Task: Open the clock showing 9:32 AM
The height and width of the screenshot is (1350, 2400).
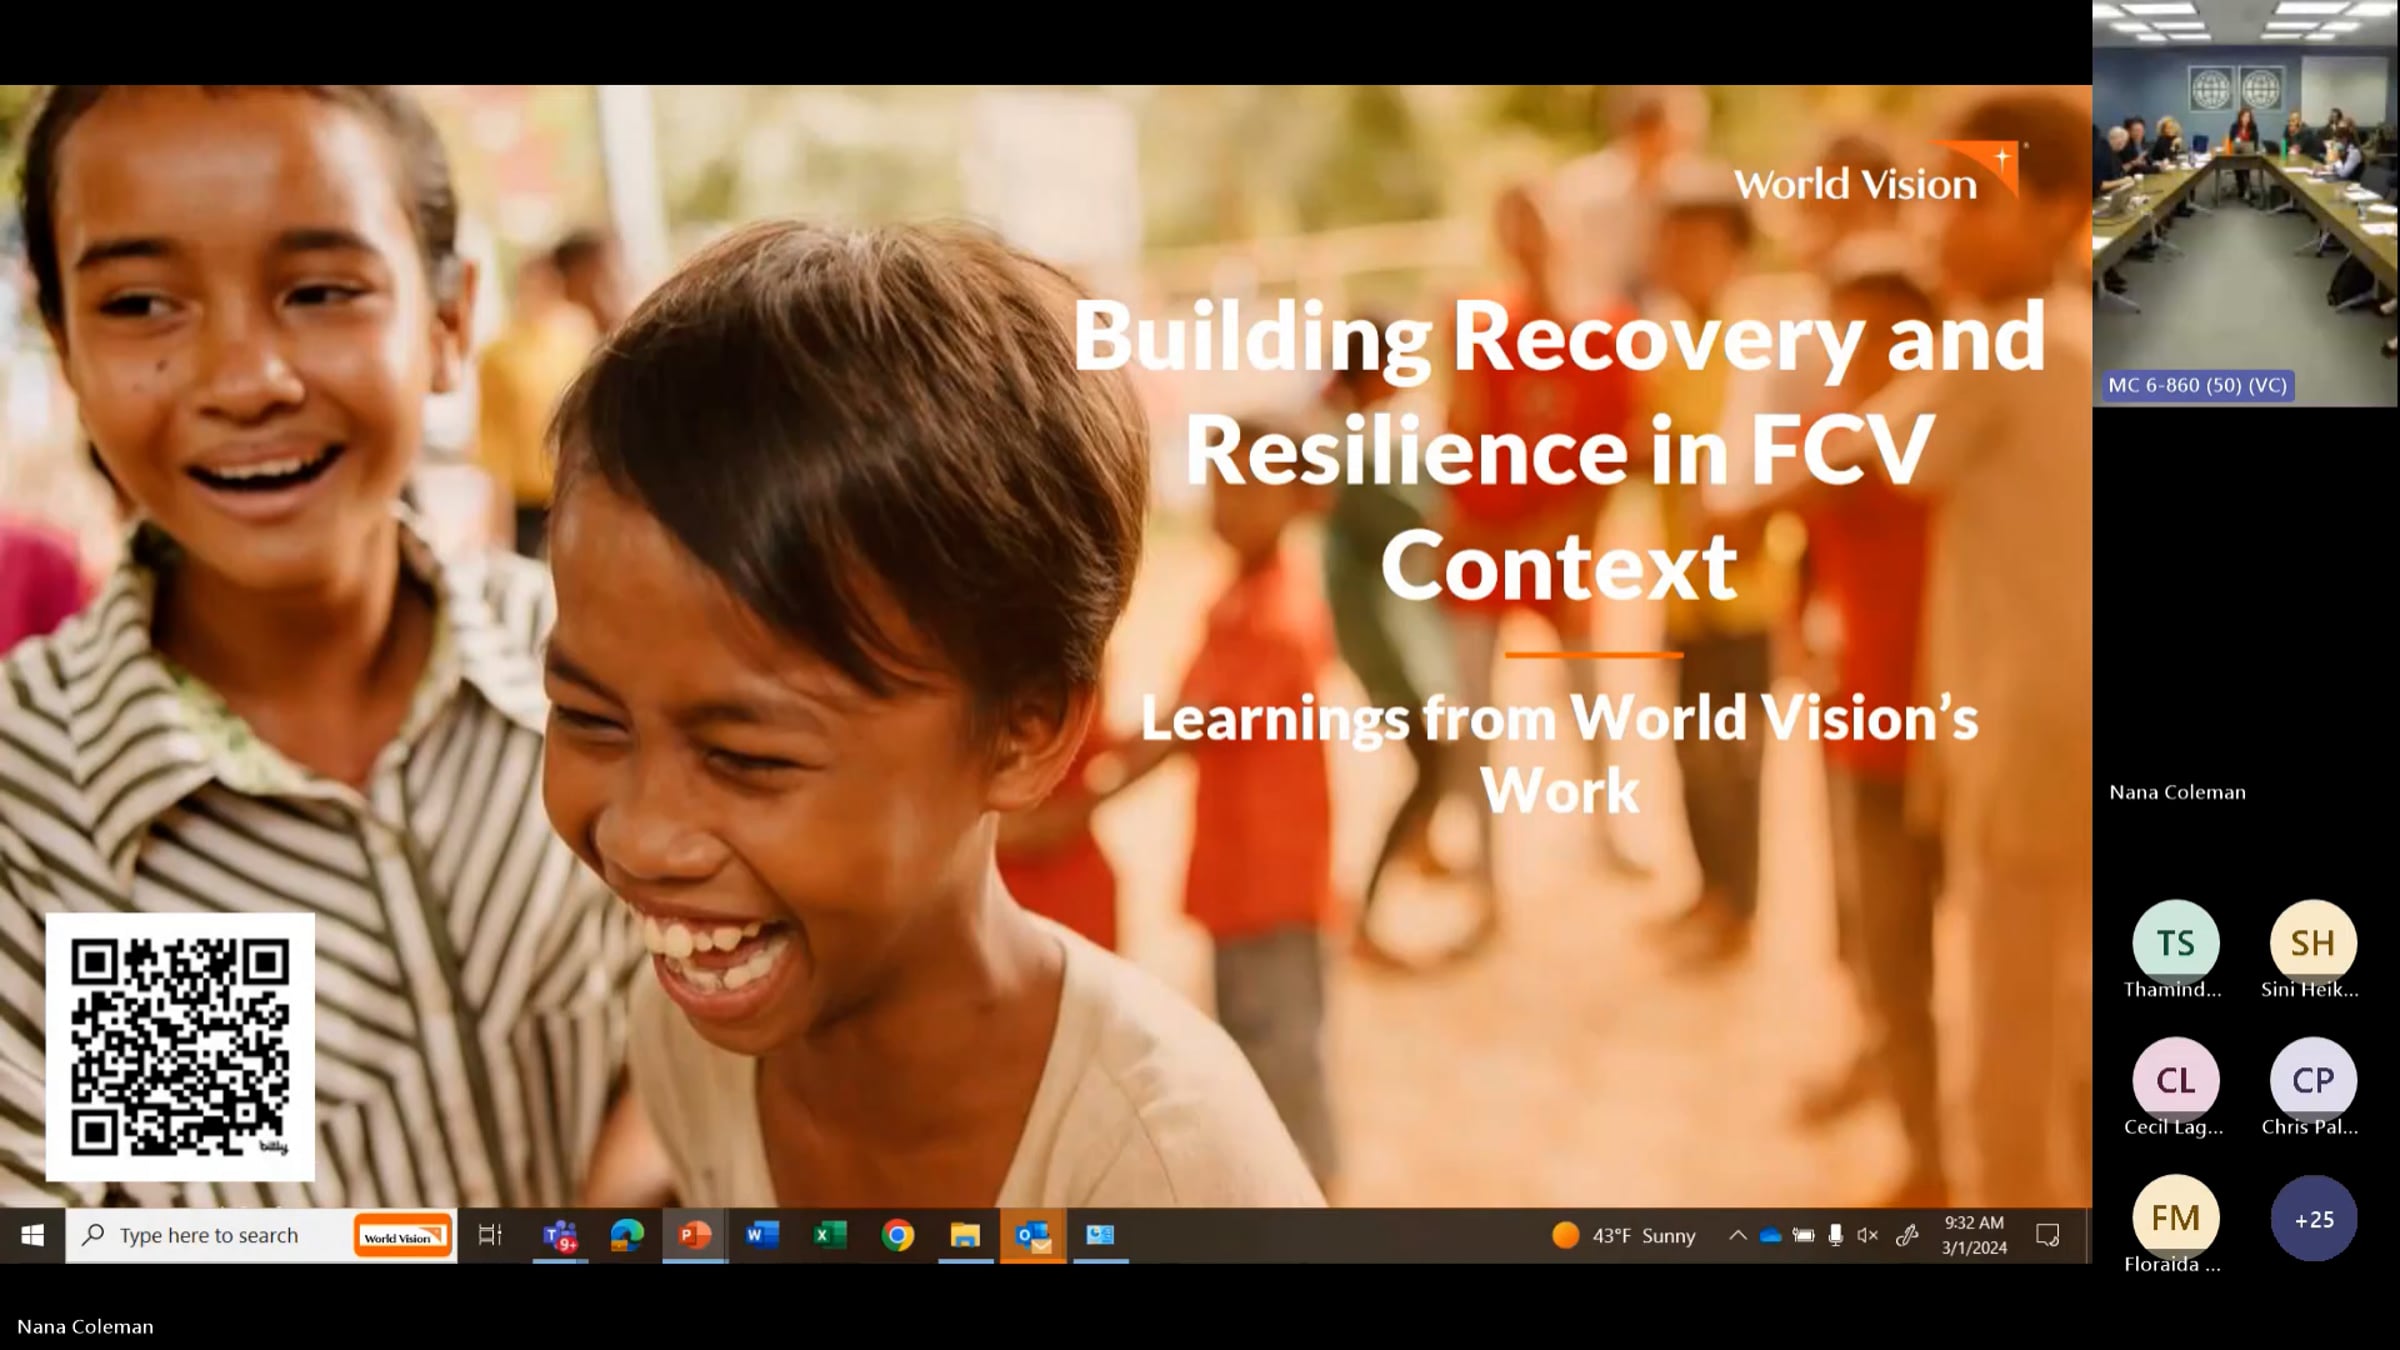Action: (1974, 1235)
